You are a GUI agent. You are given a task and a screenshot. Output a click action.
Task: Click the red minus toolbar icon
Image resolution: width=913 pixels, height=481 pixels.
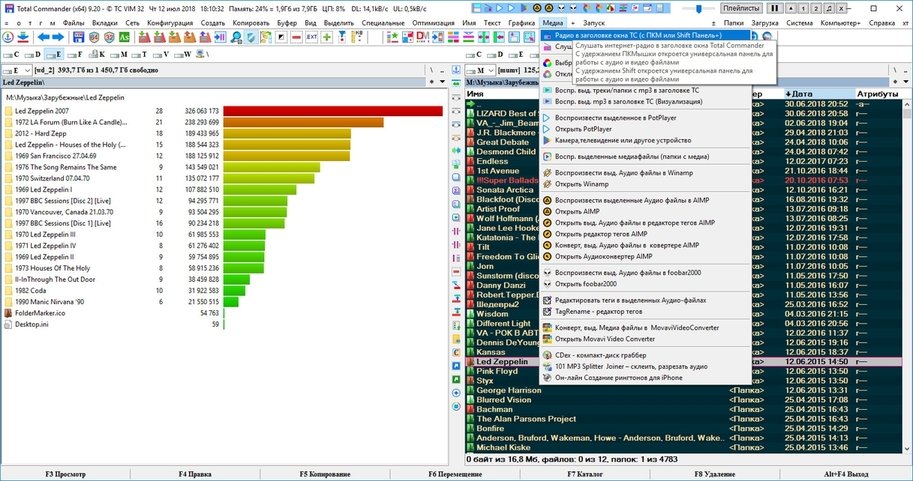(296, 37)
